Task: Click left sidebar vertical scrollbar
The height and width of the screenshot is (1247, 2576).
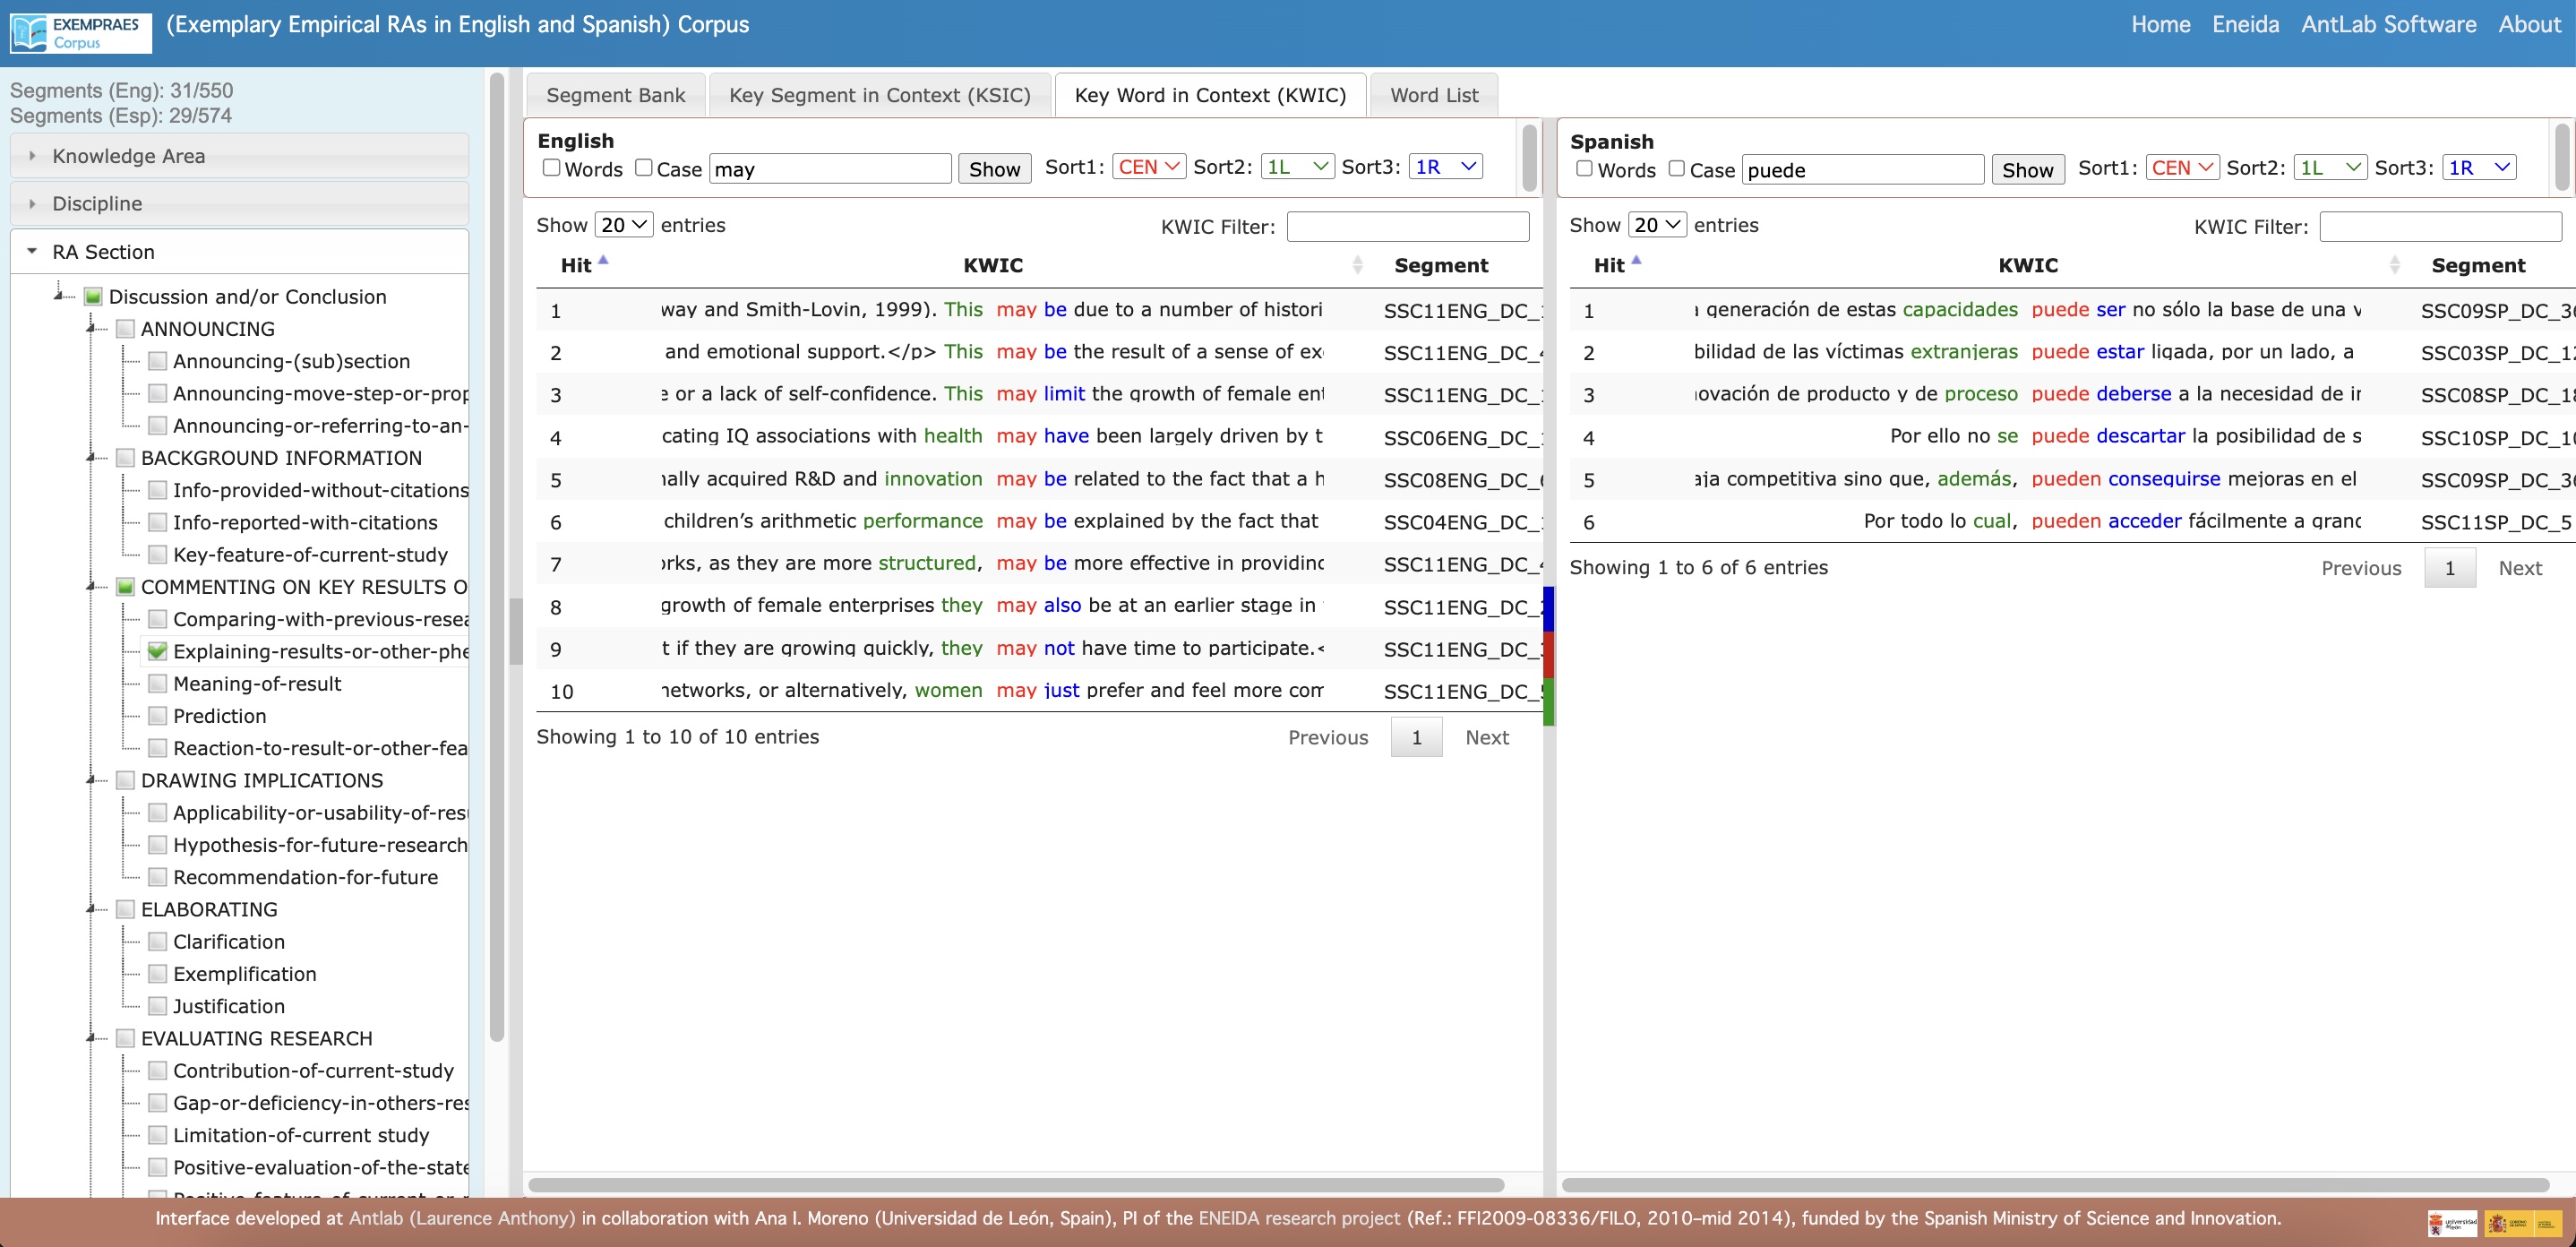Action: (x=497, y=557)
